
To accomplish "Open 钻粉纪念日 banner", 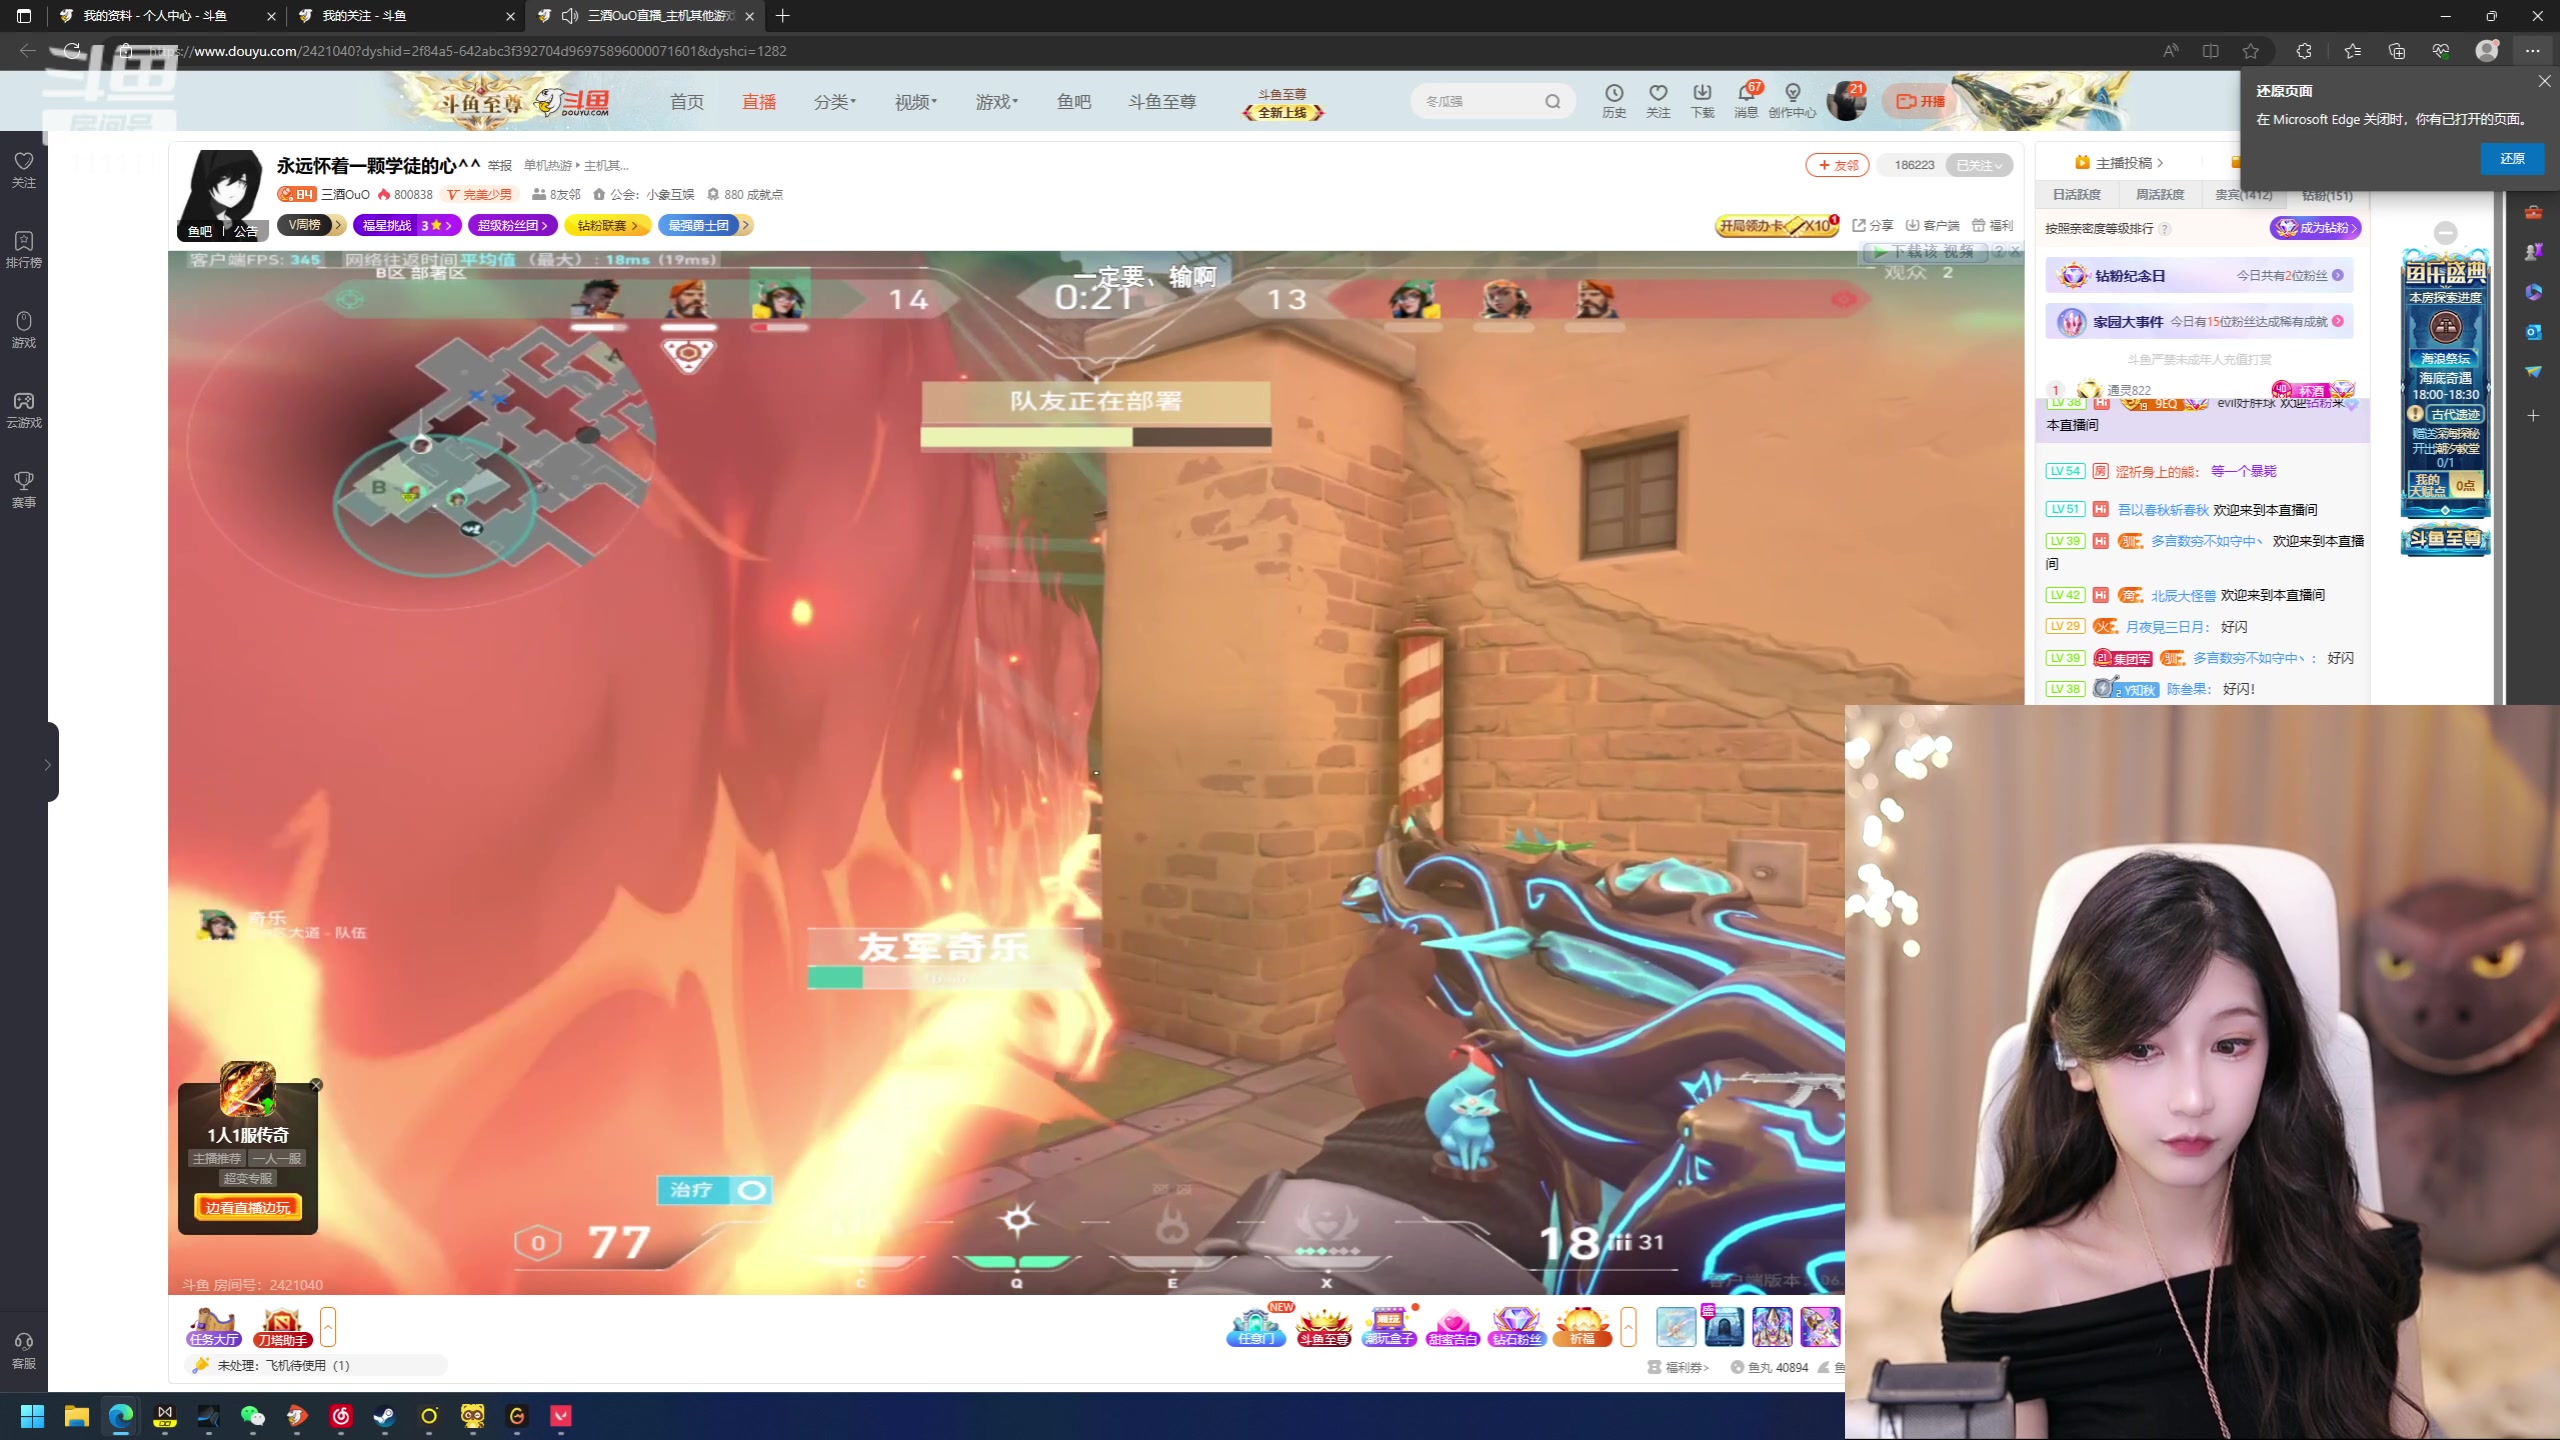I will (2198, 276).
